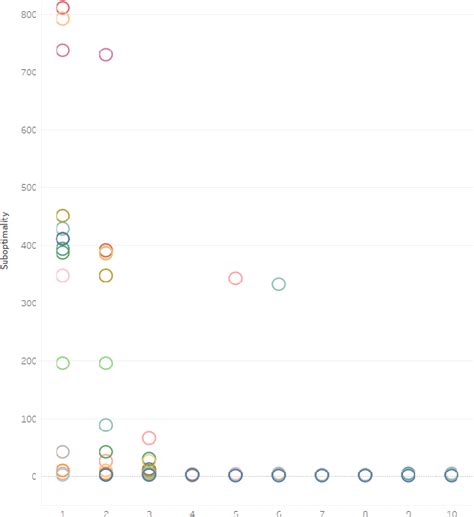Click the 500 y-axis tick label
Screen dimensions: 474x517
[x=29, y=187]
